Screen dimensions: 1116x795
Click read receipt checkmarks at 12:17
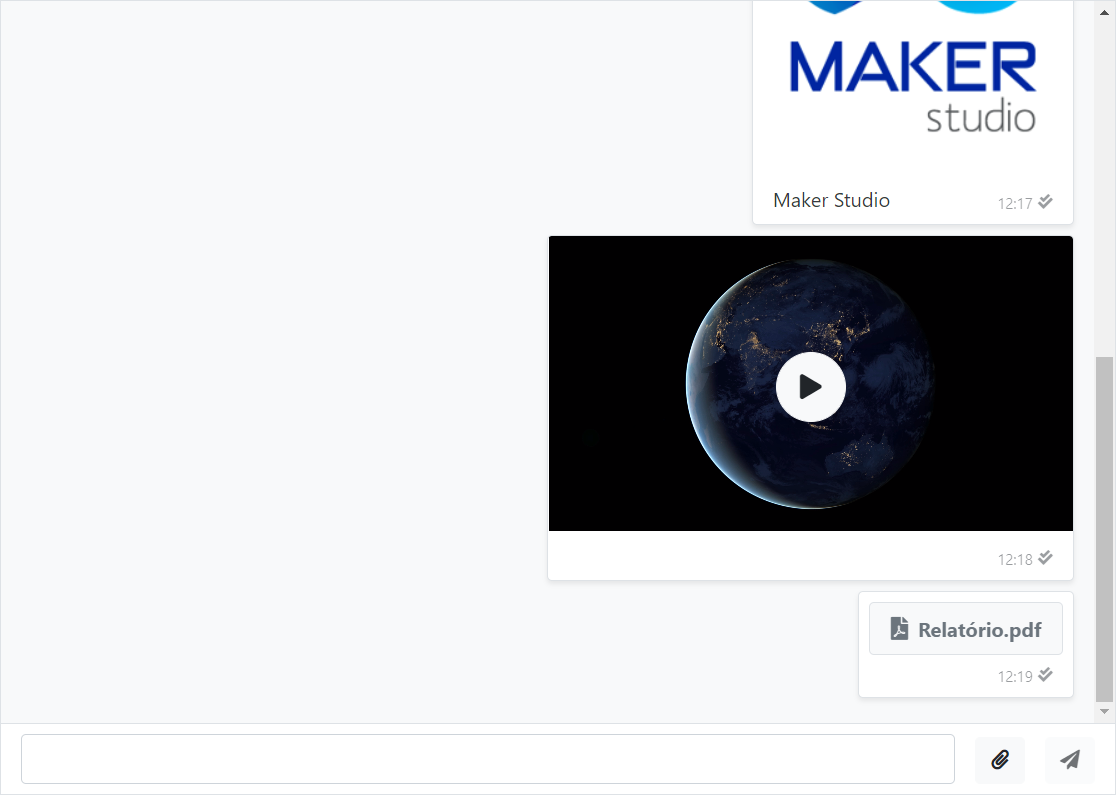(x=1045, y=202)
